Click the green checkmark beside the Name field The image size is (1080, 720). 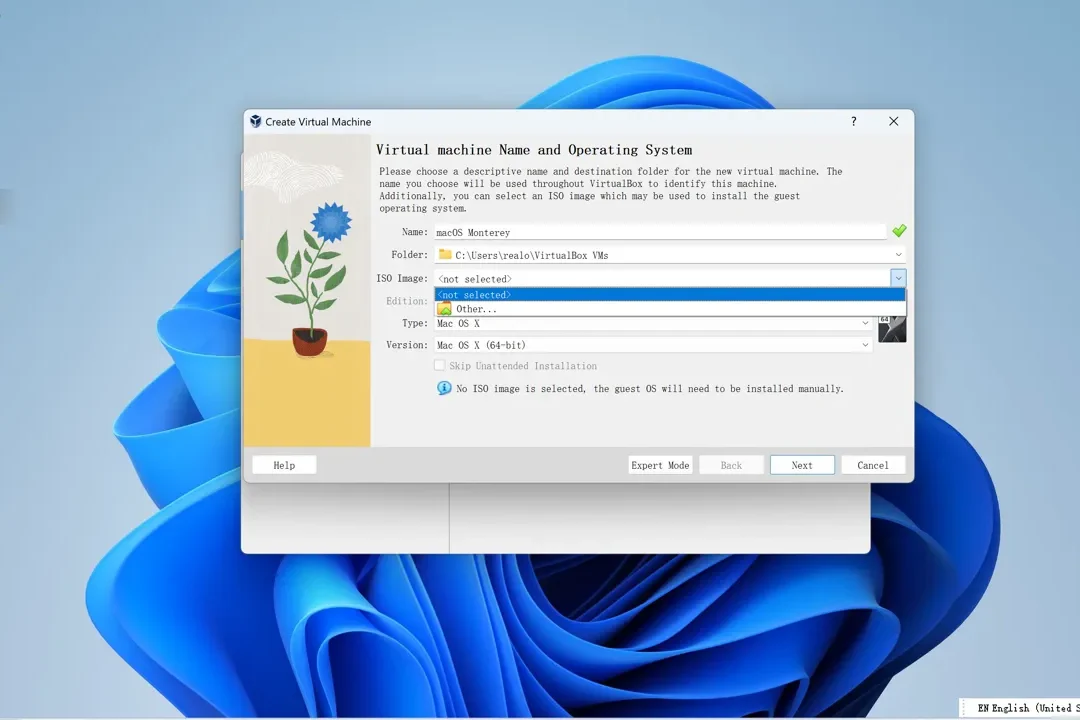coord(898,231)
